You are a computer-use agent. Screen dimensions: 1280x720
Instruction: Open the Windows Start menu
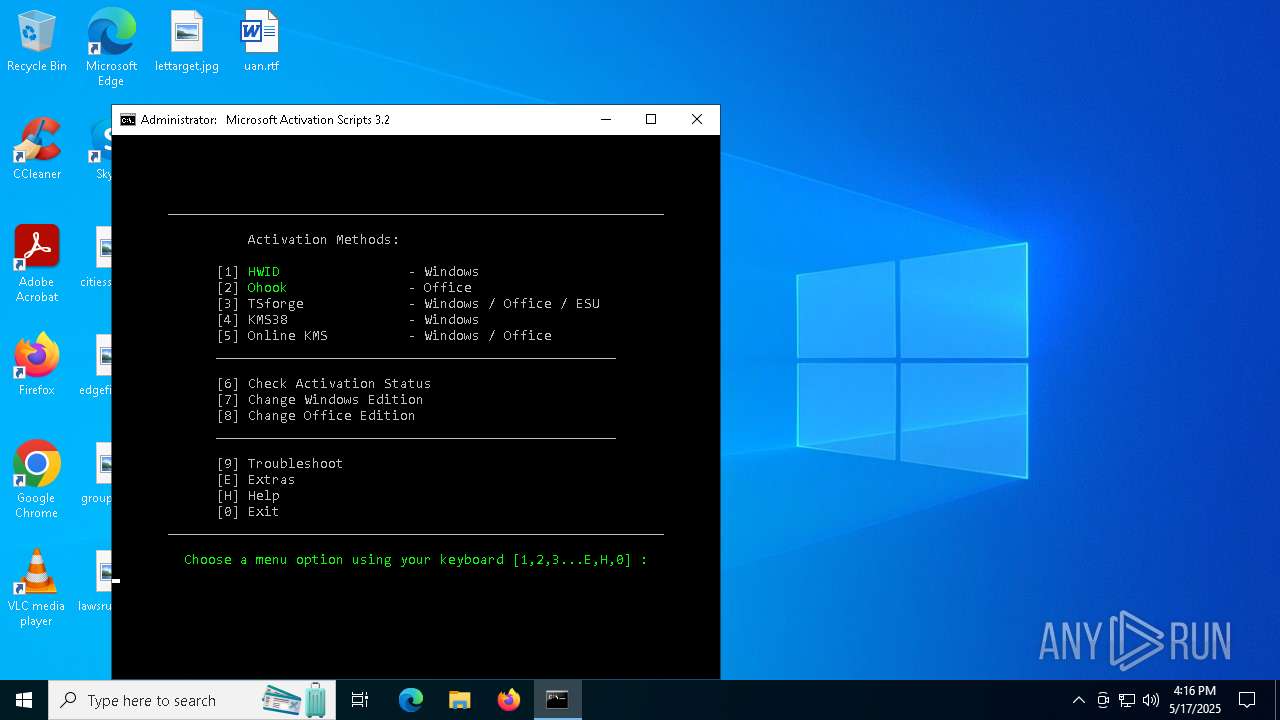tap(24, 700)
